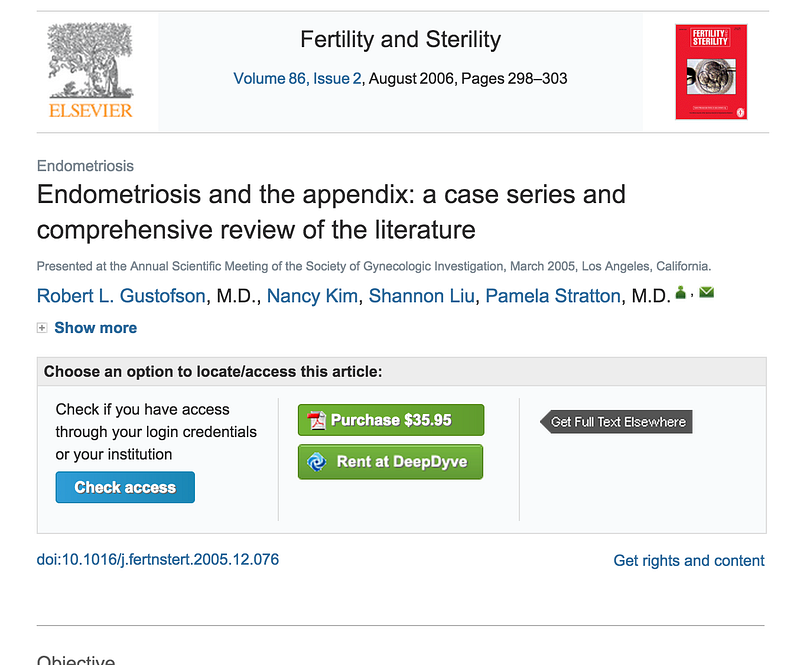Image resolution: width=800 pixels, height=665 pixels.
Task: Expand the Show more author details
Action: pos(95,328)
